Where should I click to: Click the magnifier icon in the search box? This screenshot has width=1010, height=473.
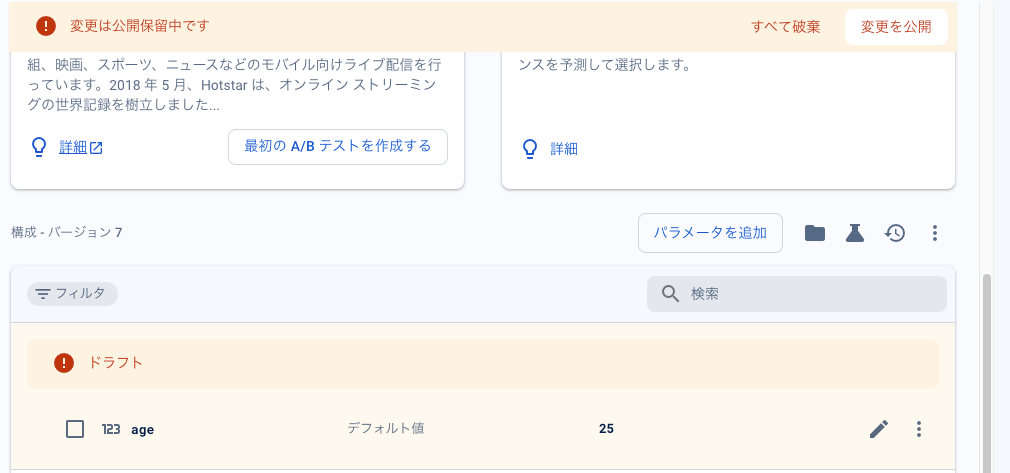tap(670, 294)
